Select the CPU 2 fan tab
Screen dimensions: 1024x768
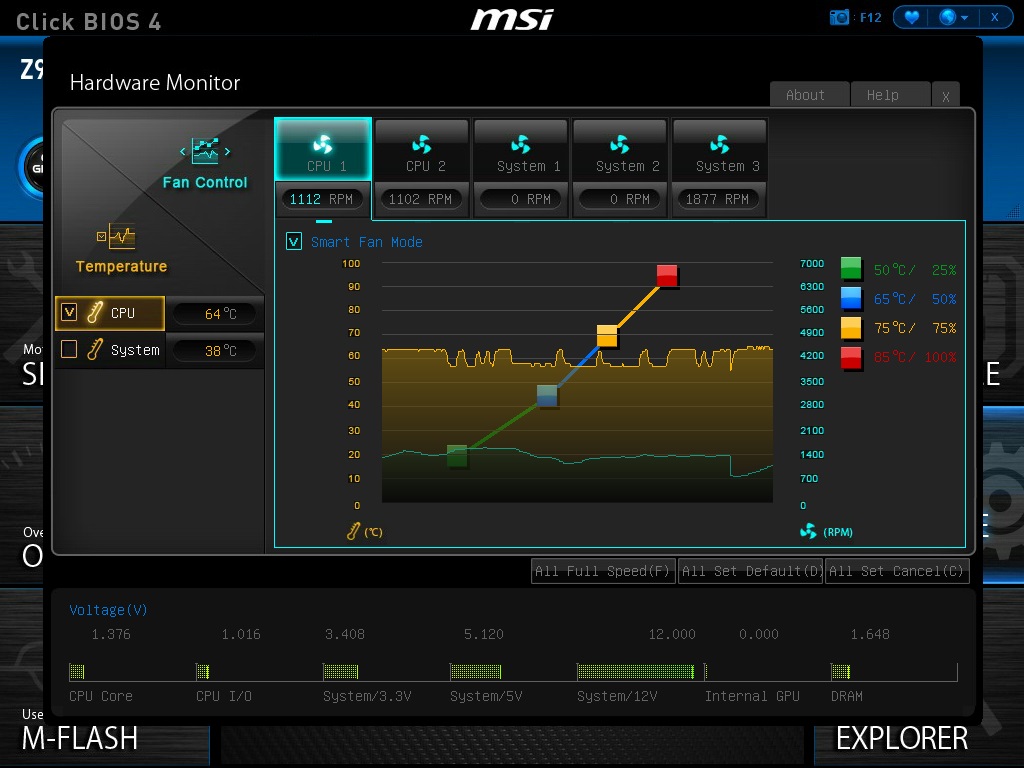(x=422, y=151)
